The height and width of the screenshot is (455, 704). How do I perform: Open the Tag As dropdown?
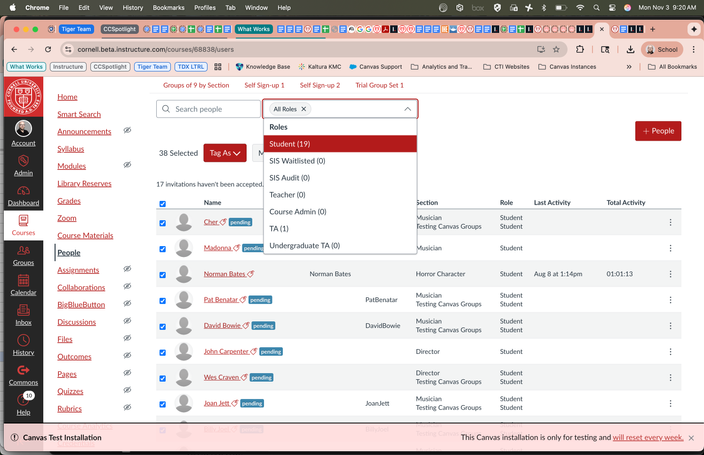(x=225, y=153)
